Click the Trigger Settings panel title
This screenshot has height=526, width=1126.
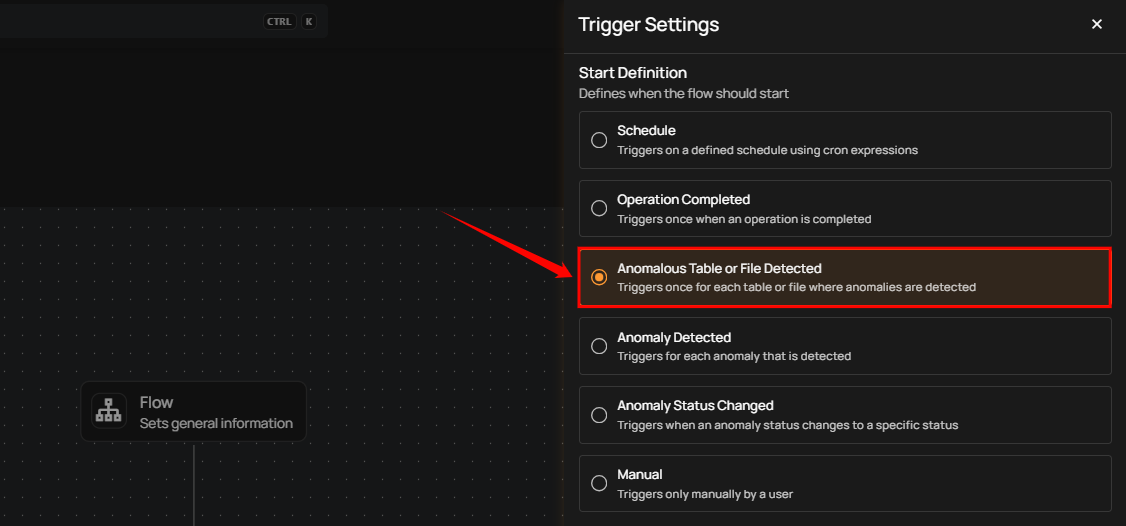[x=648, y=25]
